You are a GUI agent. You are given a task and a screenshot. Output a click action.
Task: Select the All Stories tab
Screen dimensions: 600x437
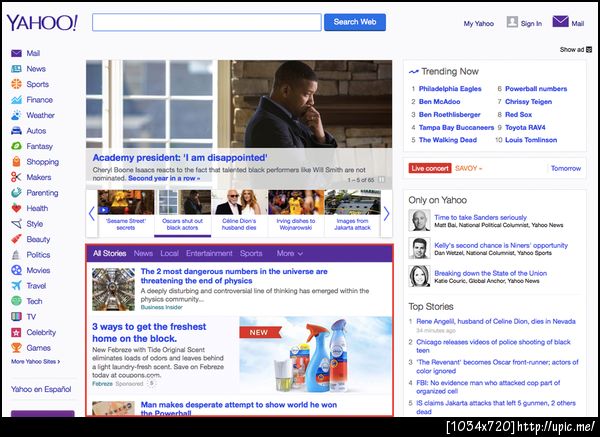click(x=109, y=253)
